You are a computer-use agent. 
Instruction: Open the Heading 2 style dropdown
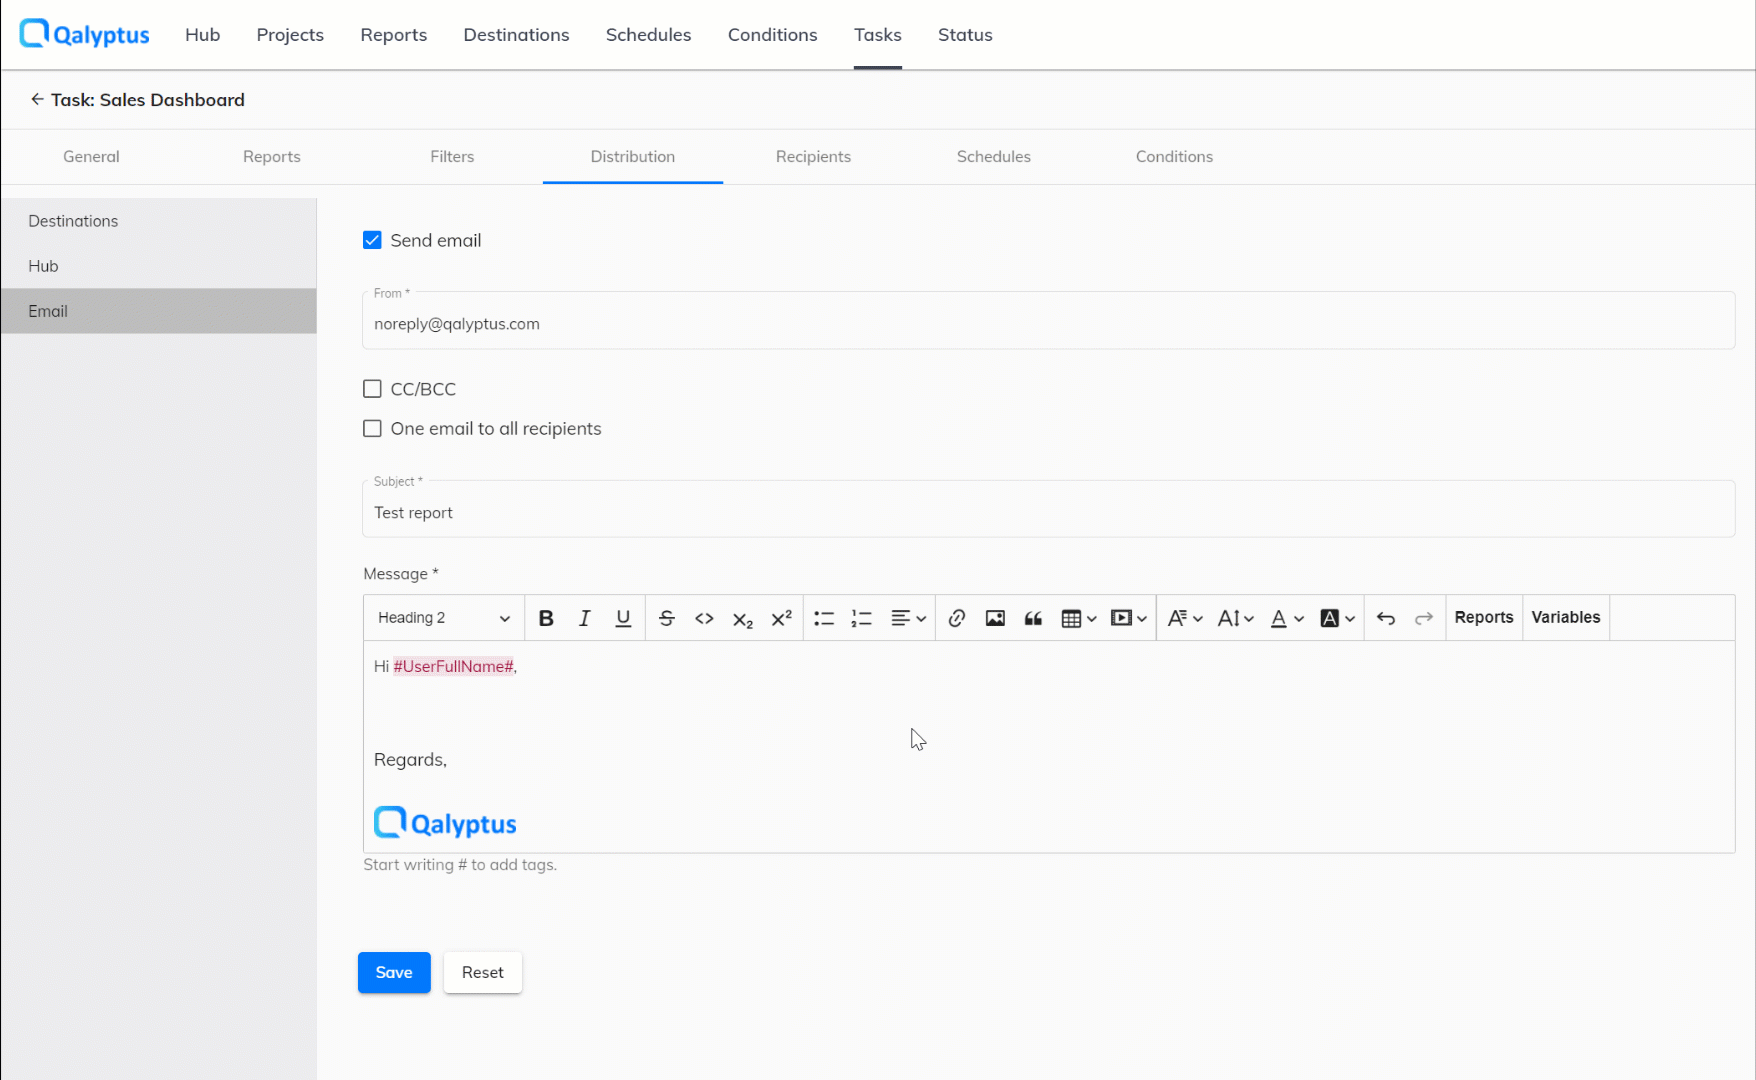[443, 617]
